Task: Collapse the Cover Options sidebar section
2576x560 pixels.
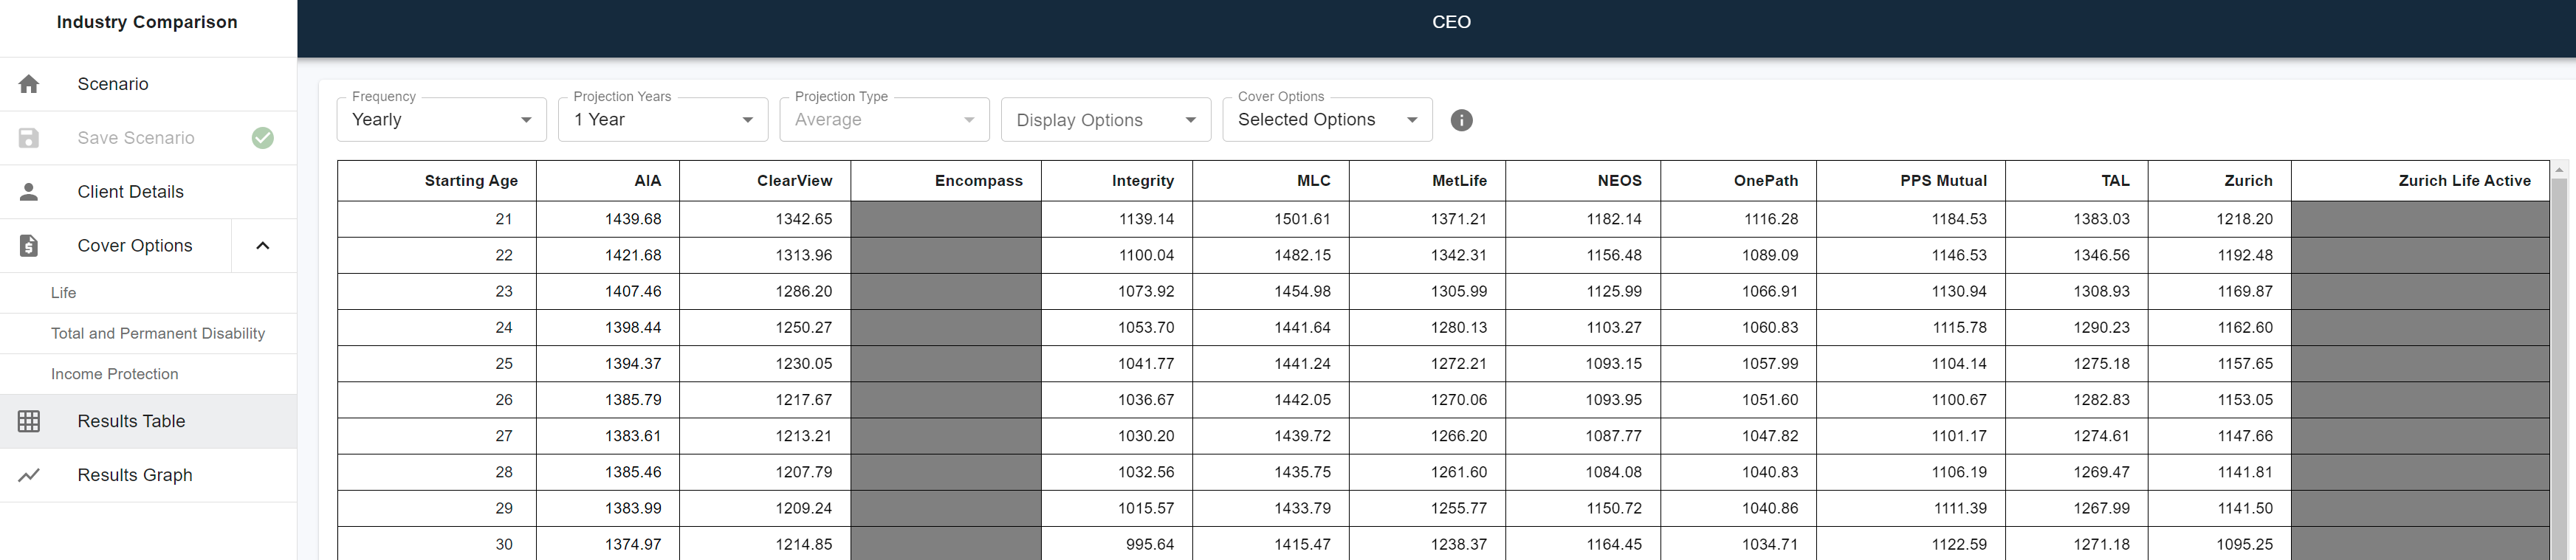Action: tap(263, 246)
